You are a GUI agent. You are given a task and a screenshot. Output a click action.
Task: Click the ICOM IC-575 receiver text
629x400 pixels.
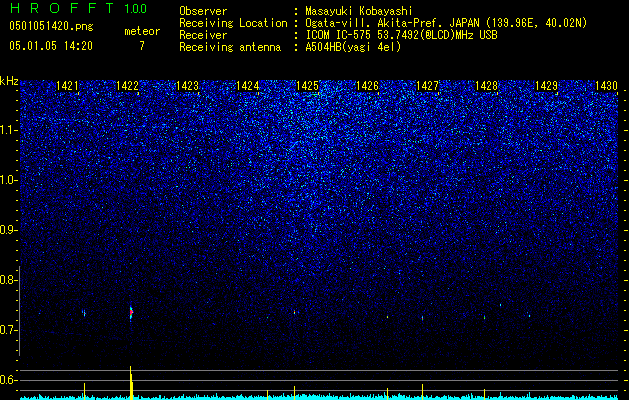(401, 35)
